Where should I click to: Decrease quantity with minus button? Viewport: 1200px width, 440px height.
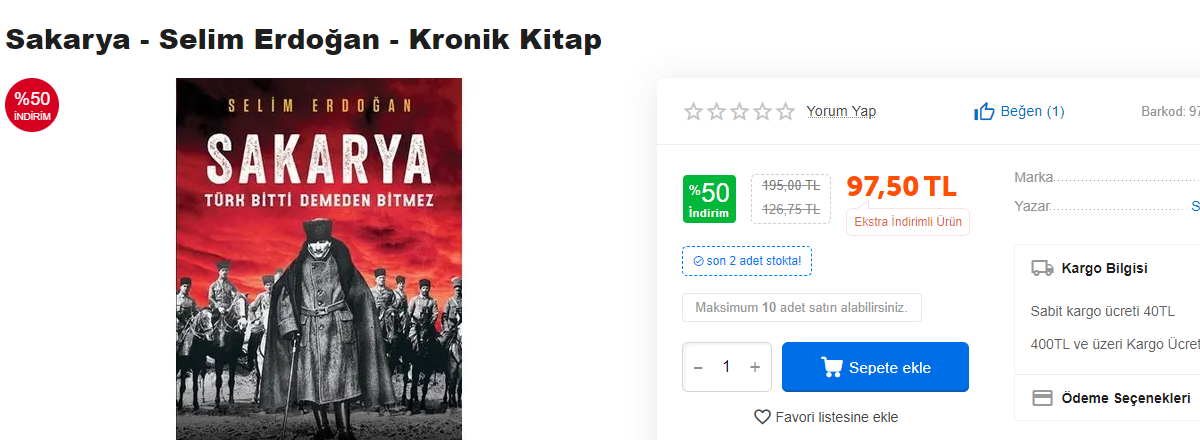coord(698,367)
